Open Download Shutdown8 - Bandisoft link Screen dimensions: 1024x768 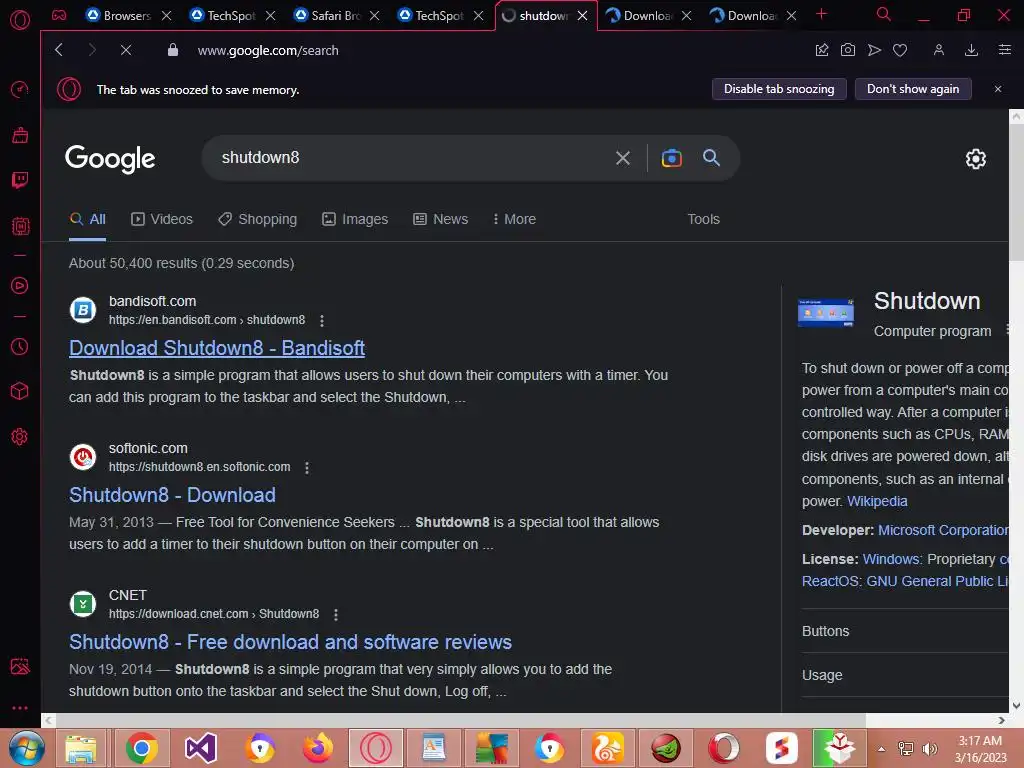(217, 348)
